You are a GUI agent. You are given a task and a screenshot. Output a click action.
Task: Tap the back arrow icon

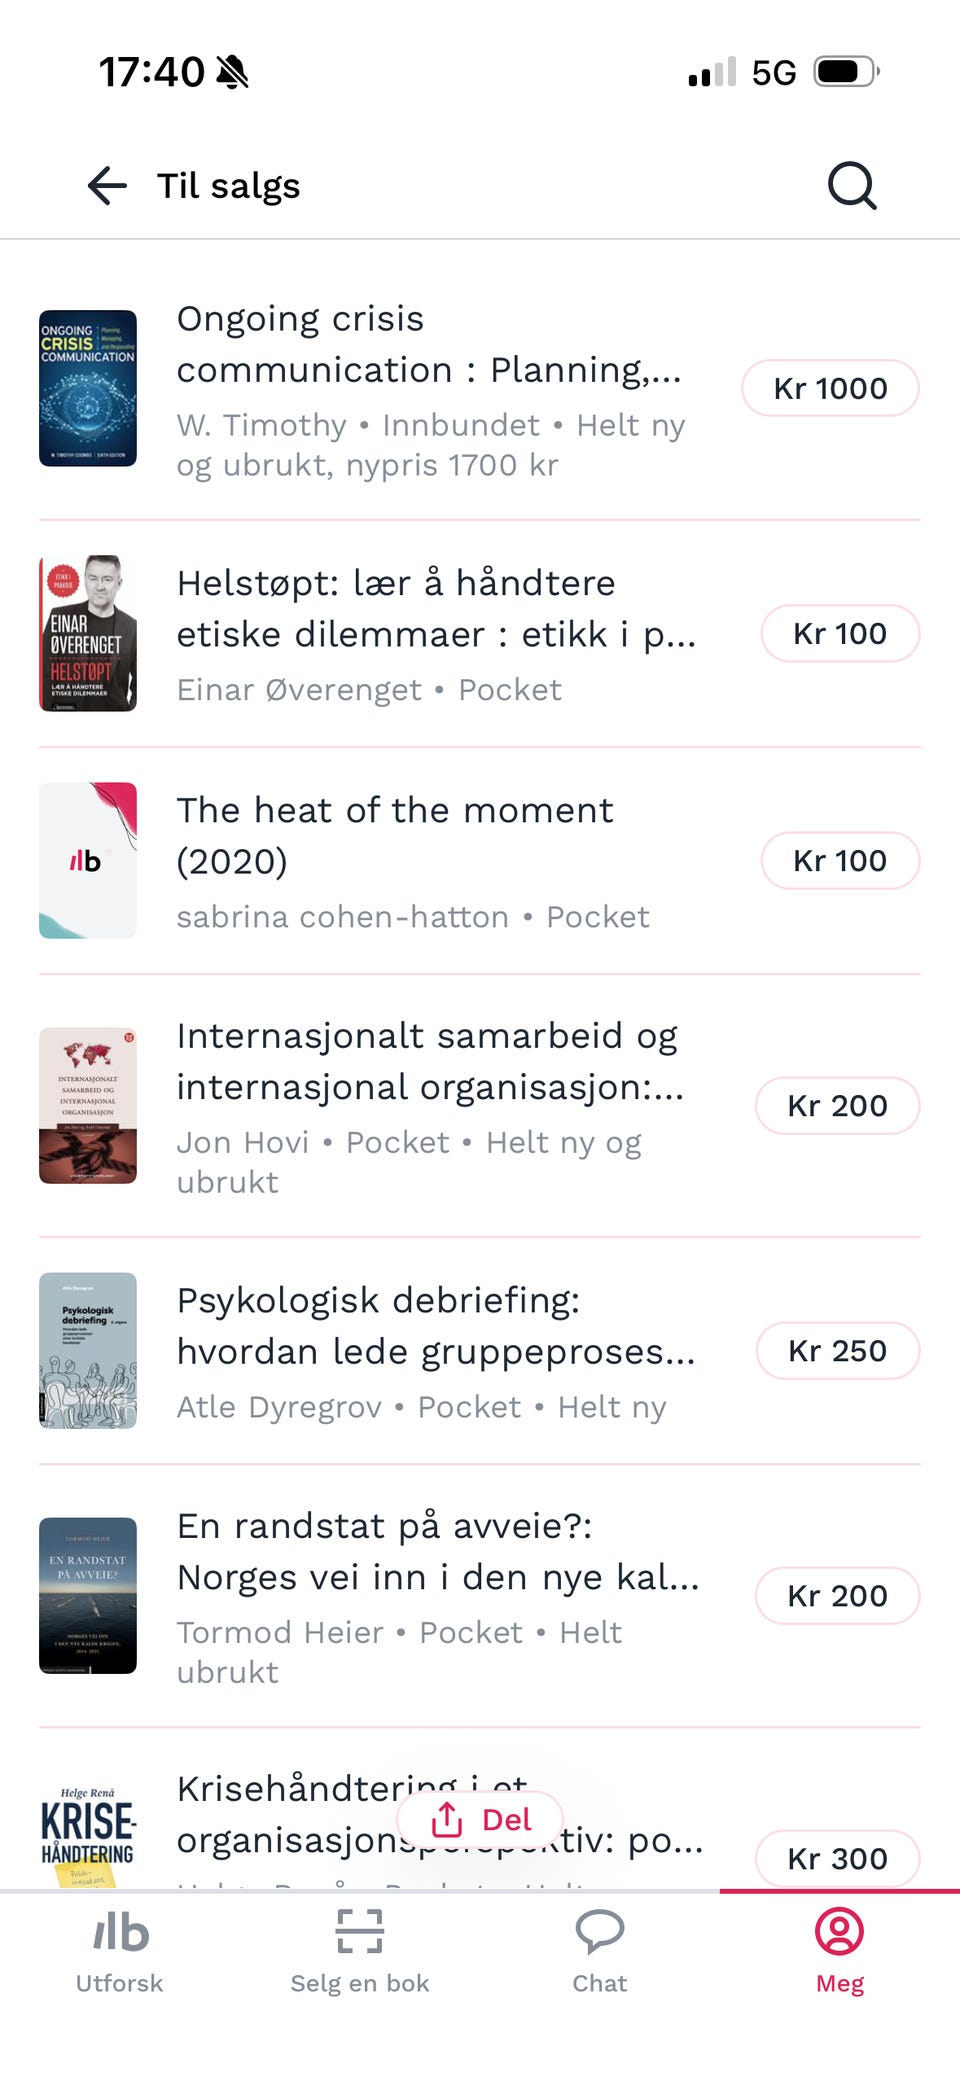tap(107, 186)
